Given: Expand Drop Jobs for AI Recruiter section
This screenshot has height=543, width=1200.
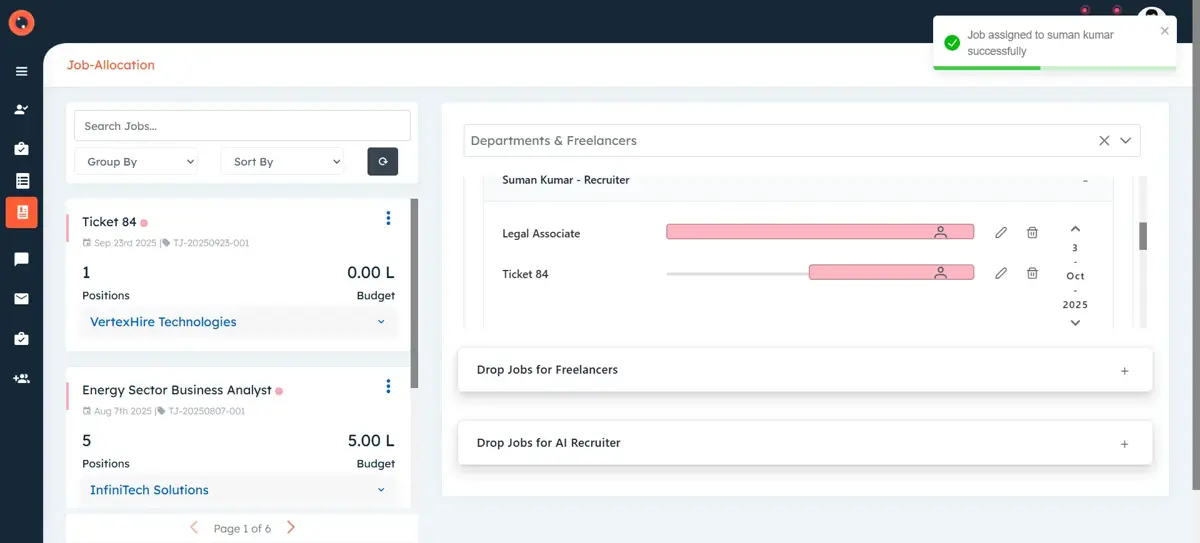Looking at the screenshot, I should coord(1124,444).
